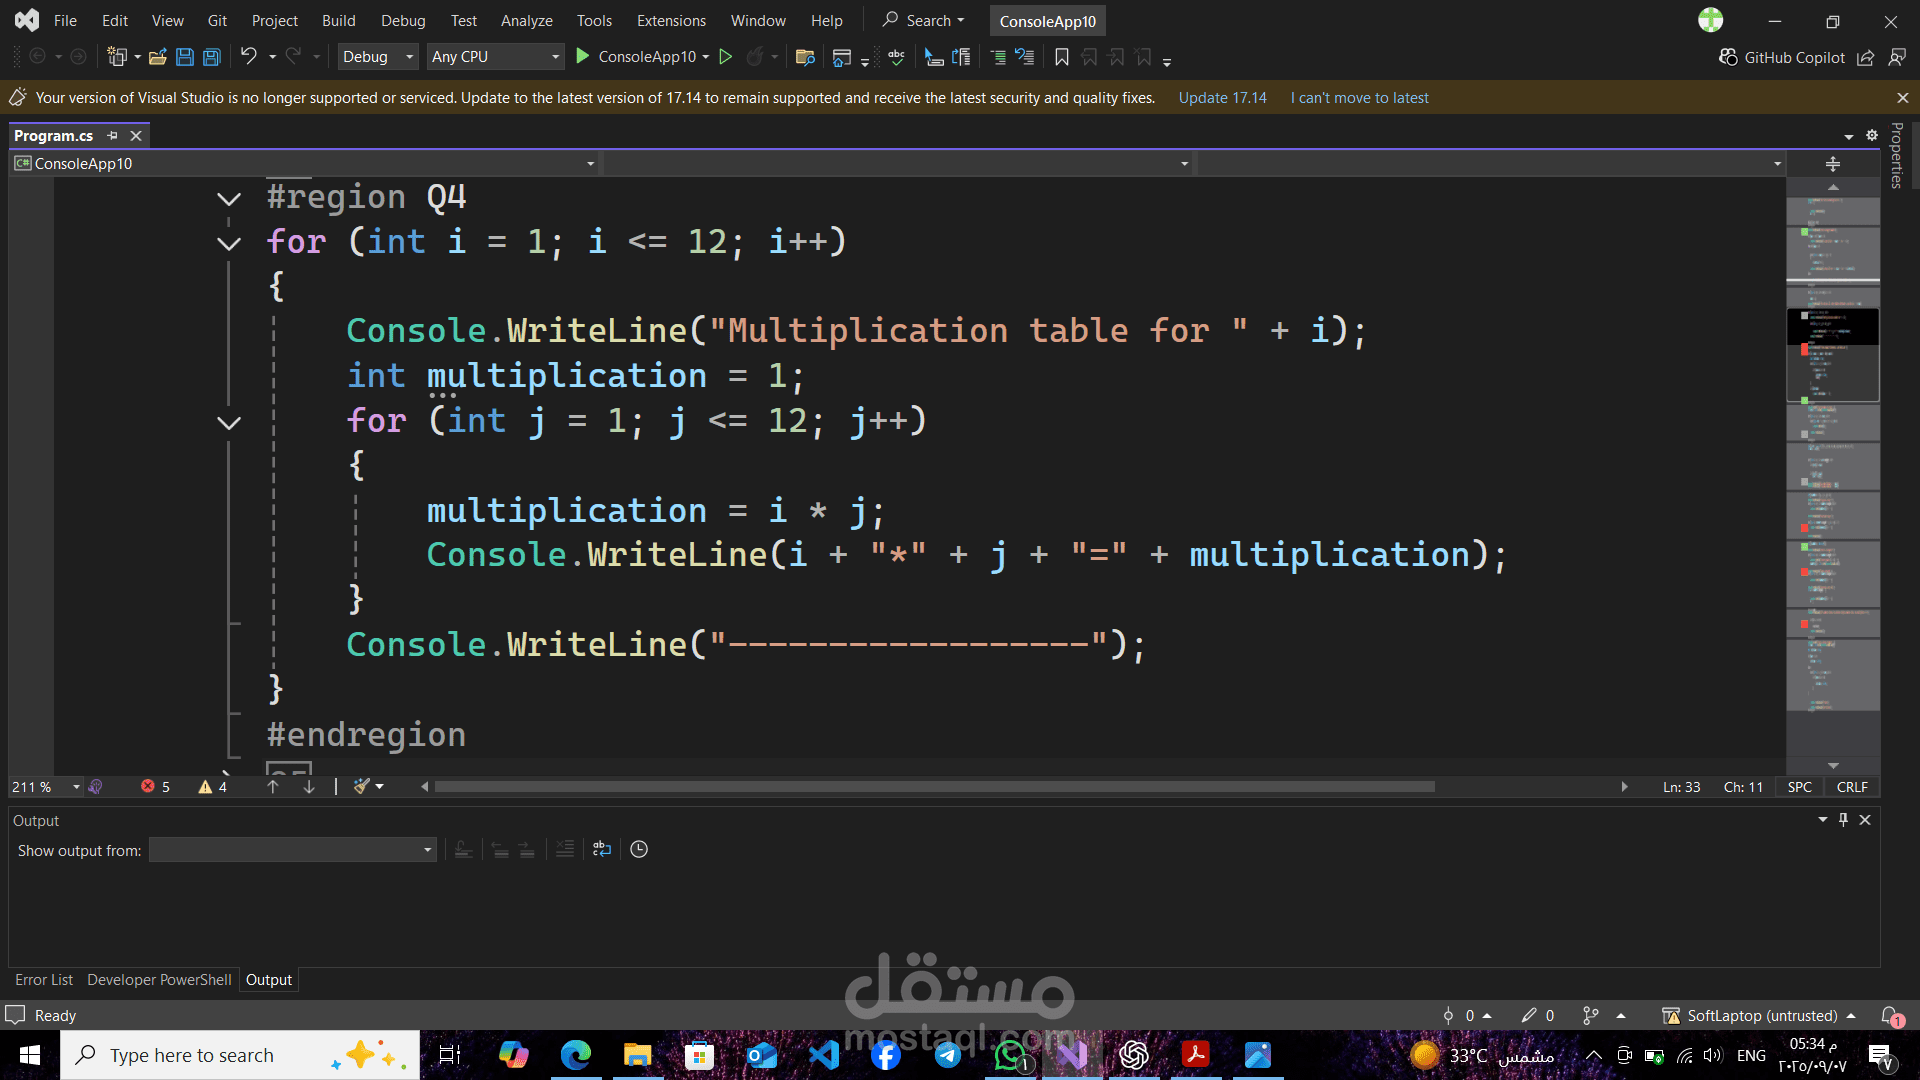Click the Visual Studio logo icon
1920x1080 pixels.
[x=27, y=20]
